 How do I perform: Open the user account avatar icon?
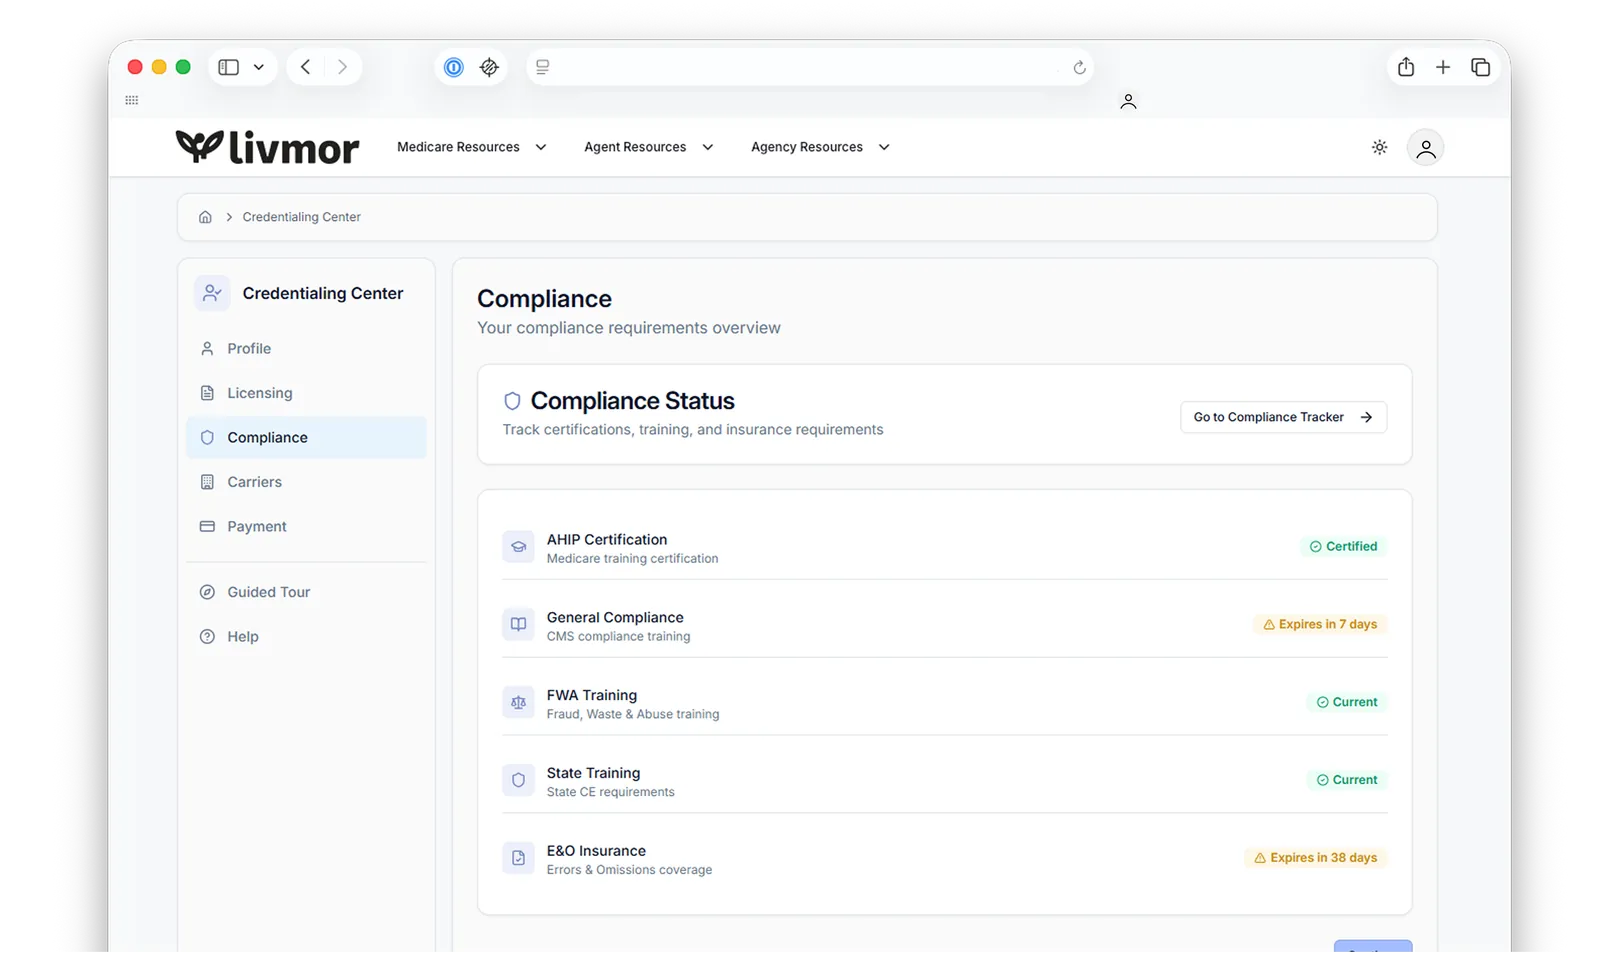1425,148
